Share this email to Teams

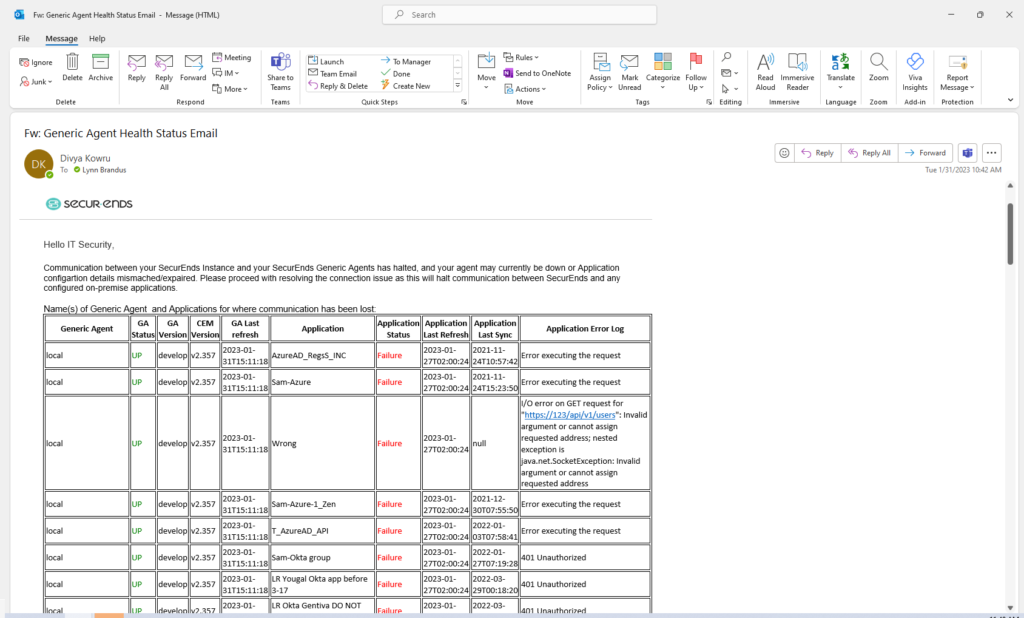tap(280, 72)
